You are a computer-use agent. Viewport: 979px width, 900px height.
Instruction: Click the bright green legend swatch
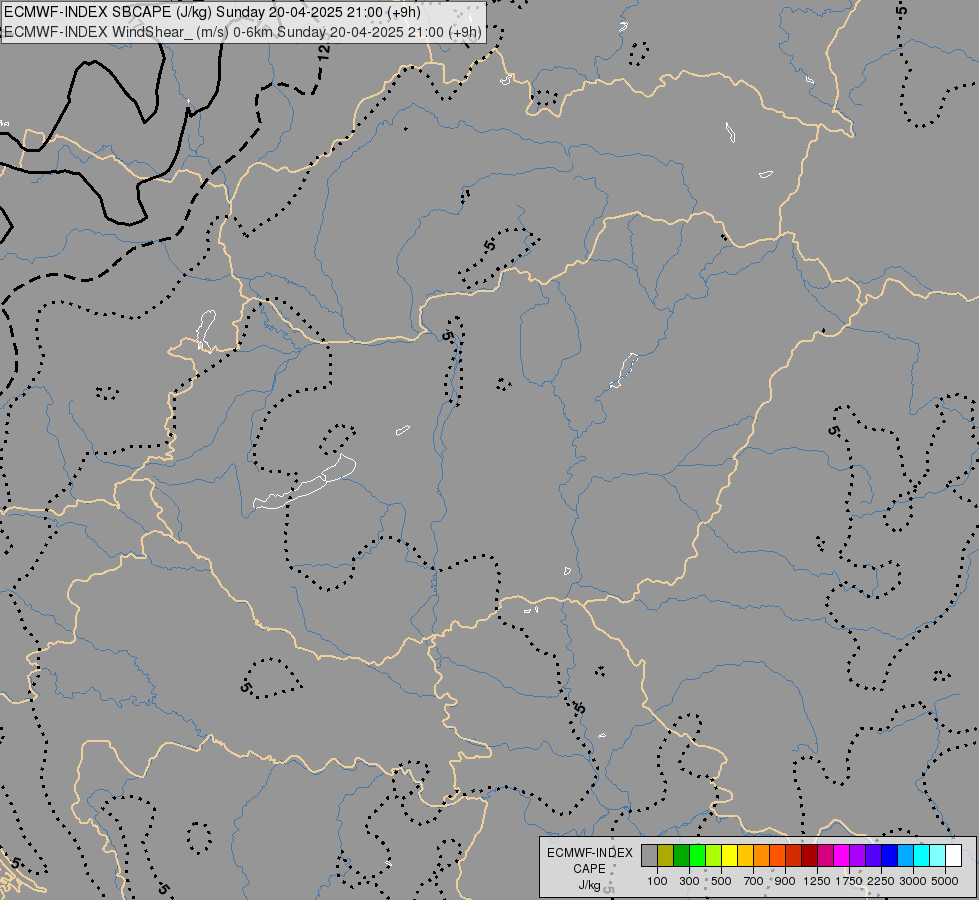tap(698, 855)
